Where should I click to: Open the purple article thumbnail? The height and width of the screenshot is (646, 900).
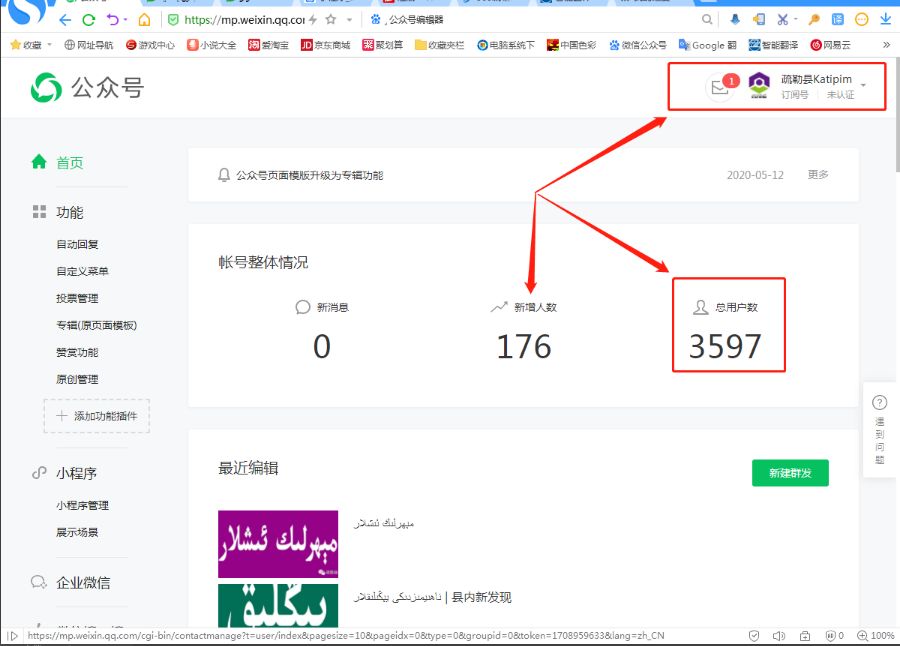coord(278,544)
